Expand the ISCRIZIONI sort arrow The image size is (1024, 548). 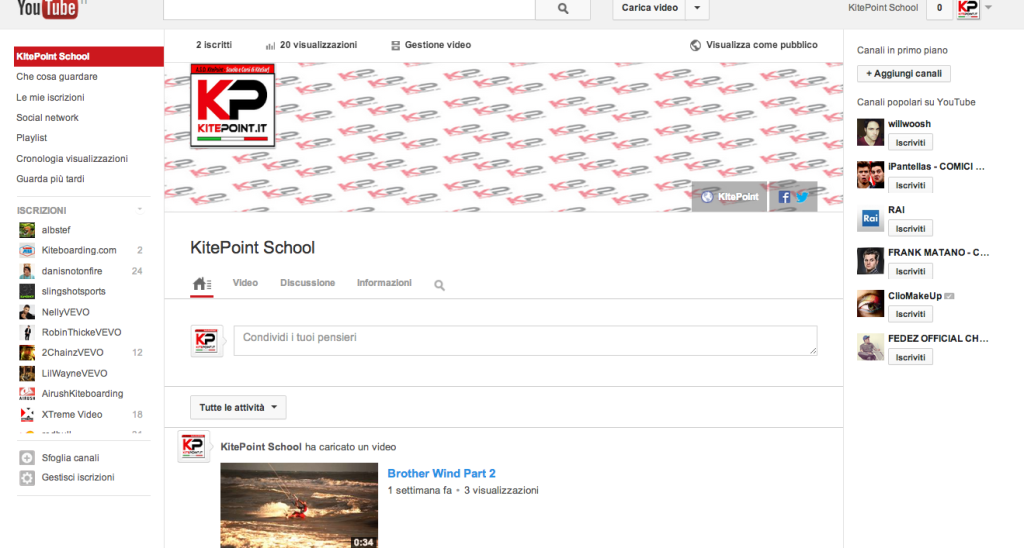[x=139, y=210]
